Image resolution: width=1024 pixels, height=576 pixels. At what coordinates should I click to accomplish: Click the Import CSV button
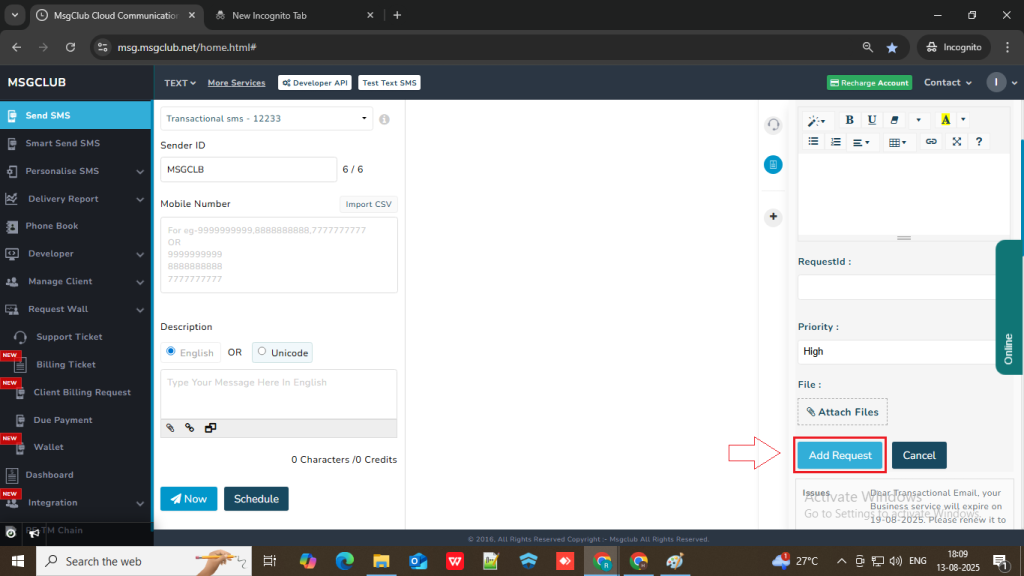click(368, 204)
